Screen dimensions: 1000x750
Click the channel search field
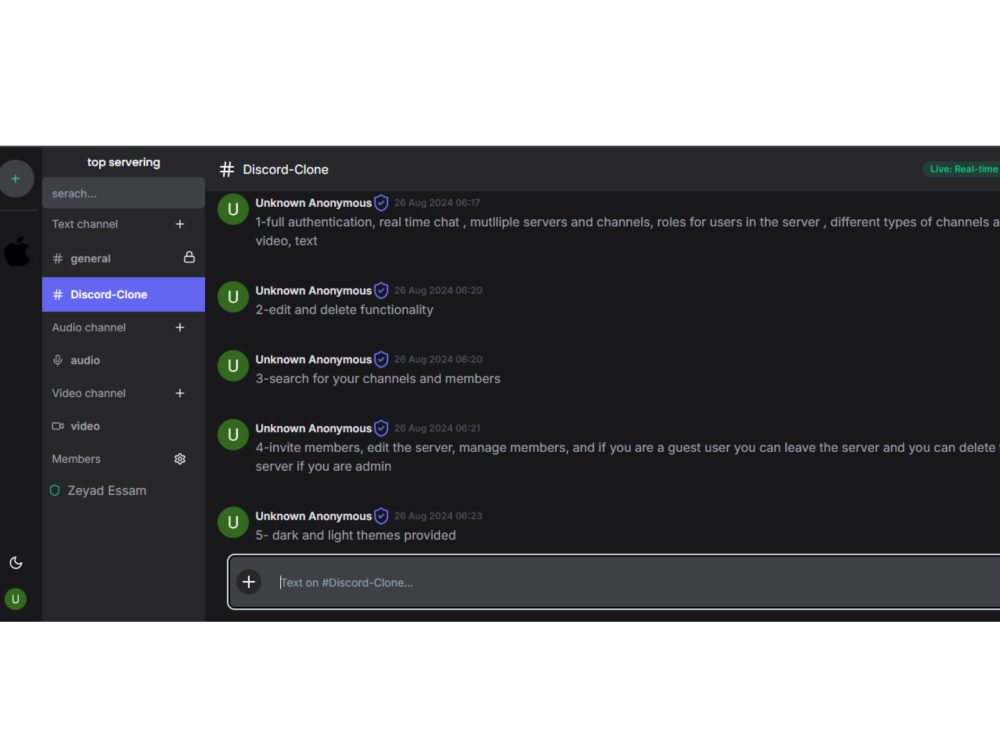click(124, 193)
